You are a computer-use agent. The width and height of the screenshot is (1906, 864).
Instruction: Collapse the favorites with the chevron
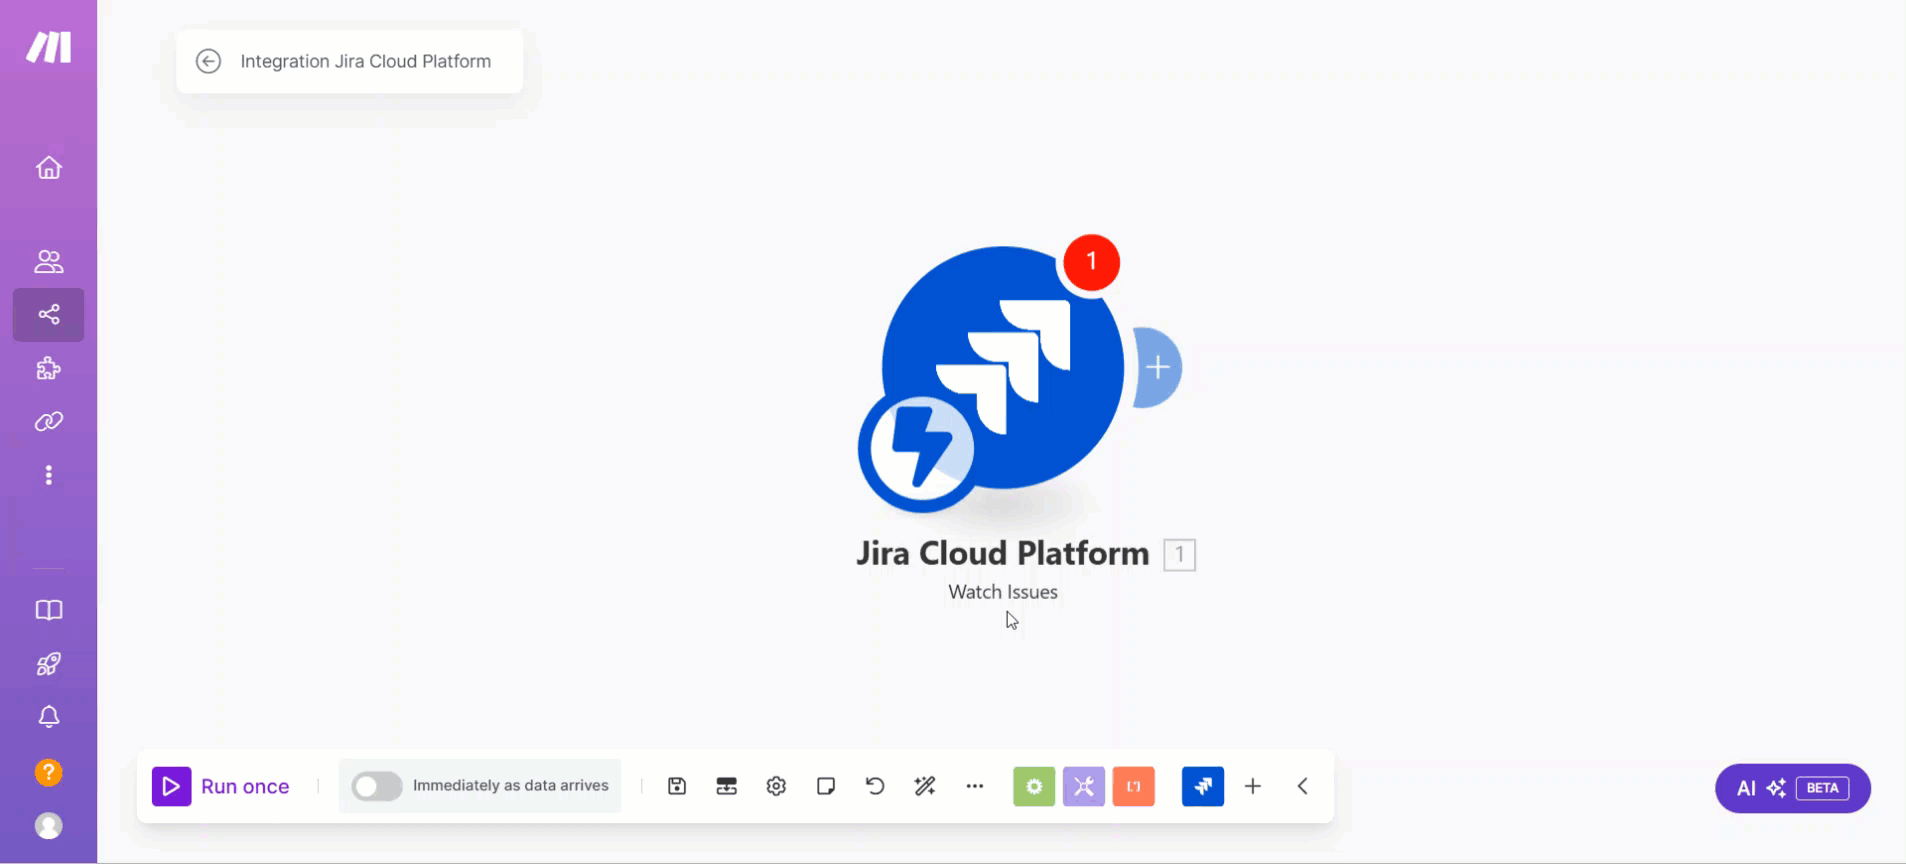[1303, 786]
